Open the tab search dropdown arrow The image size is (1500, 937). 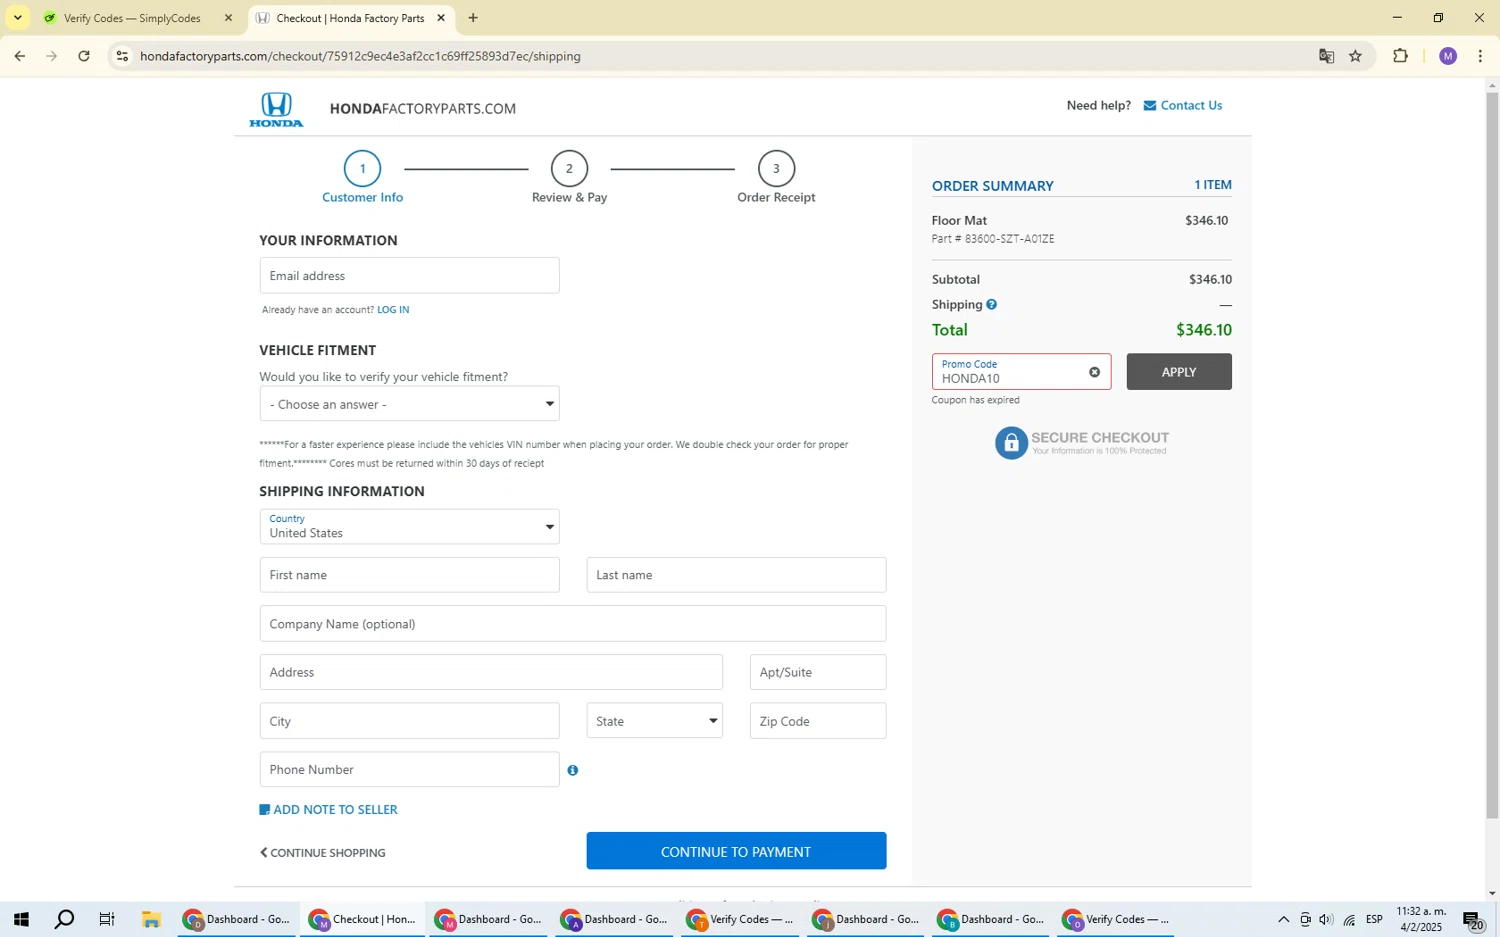(17, 18)
